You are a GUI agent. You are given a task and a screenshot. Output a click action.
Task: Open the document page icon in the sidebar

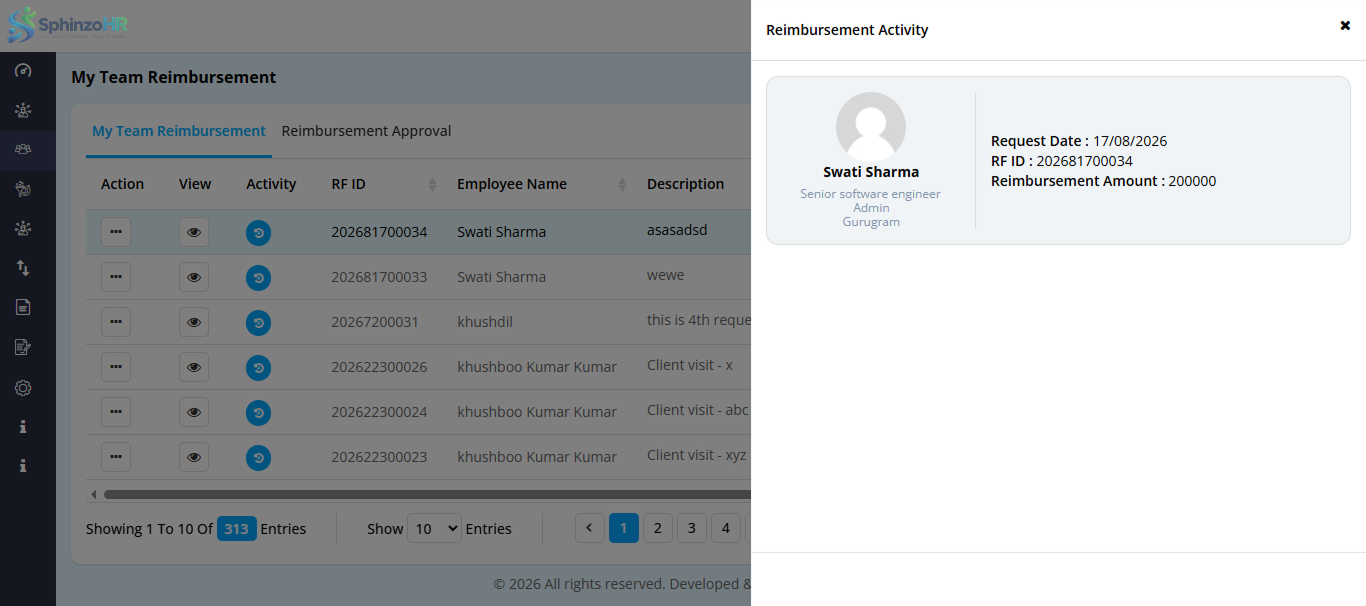click(x=23, y=307)
